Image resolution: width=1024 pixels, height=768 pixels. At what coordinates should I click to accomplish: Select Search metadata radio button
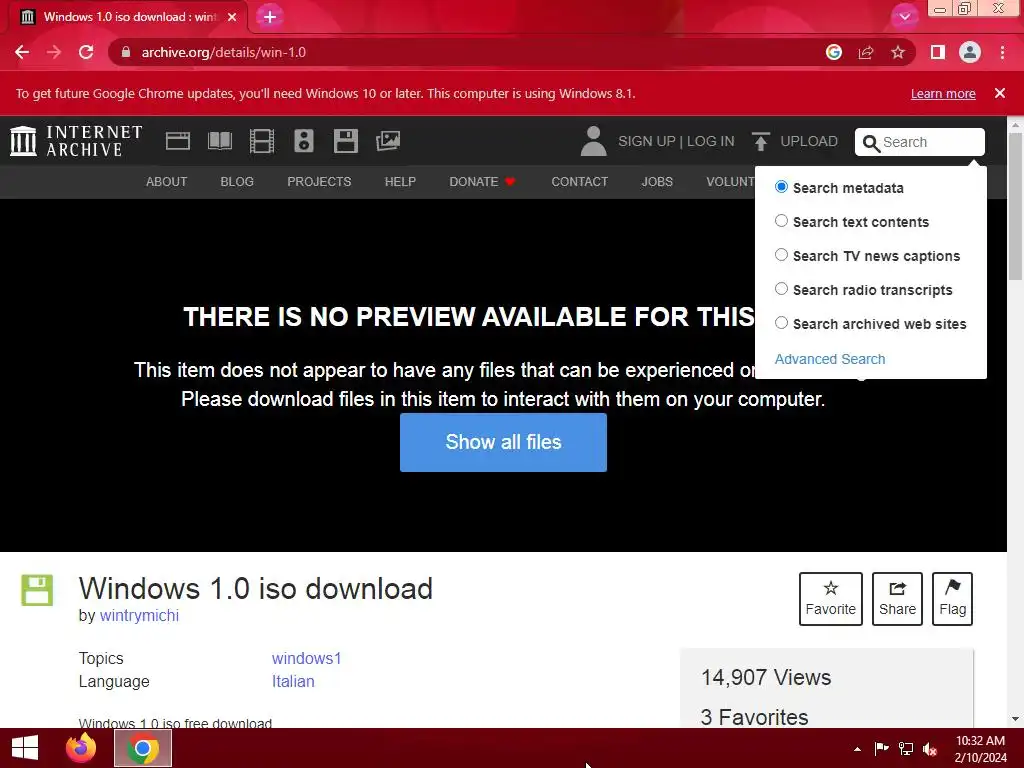click(781, 187)
